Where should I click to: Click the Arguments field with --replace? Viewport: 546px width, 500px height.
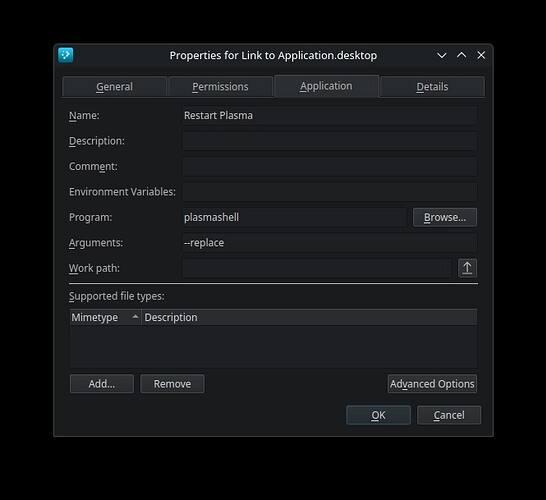pos(329,243)
